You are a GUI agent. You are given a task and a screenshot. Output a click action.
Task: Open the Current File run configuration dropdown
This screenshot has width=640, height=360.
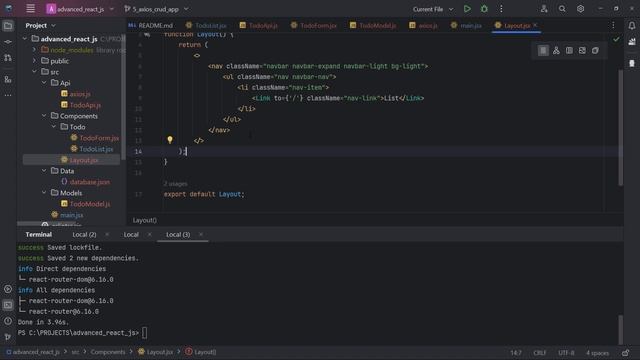point(433,9)
